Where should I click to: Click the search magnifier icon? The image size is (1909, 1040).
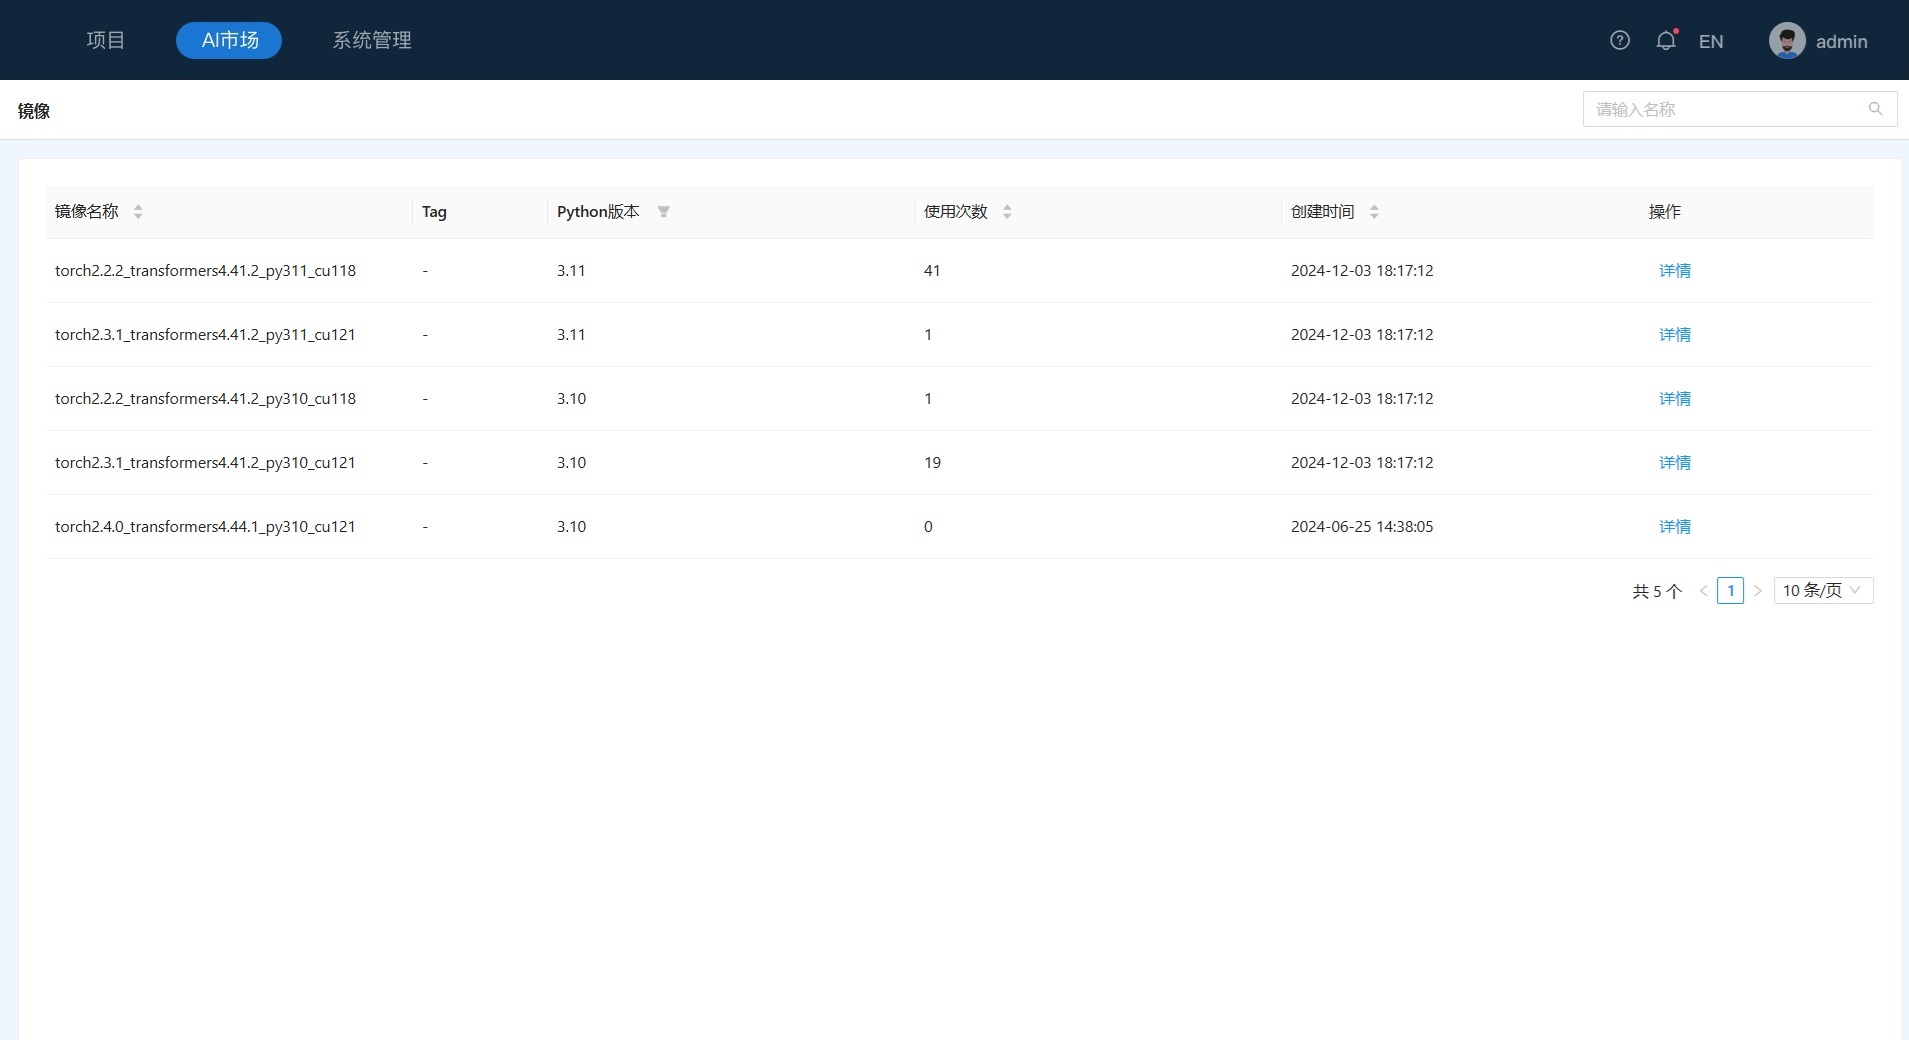1875,109
